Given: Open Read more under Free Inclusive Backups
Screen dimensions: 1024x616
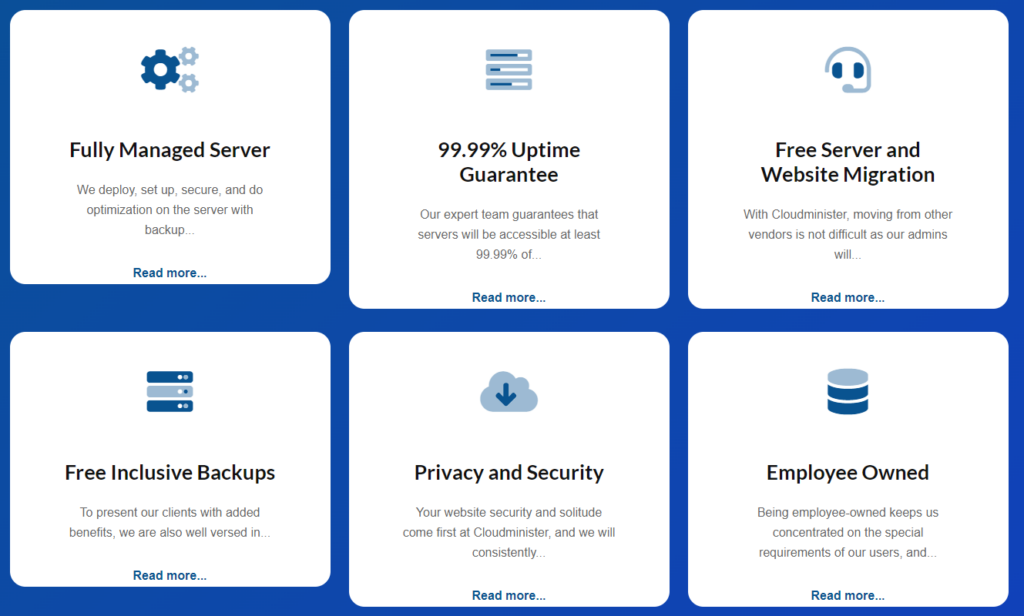Looking at the screenshot, I should click(x=170, y=575).
